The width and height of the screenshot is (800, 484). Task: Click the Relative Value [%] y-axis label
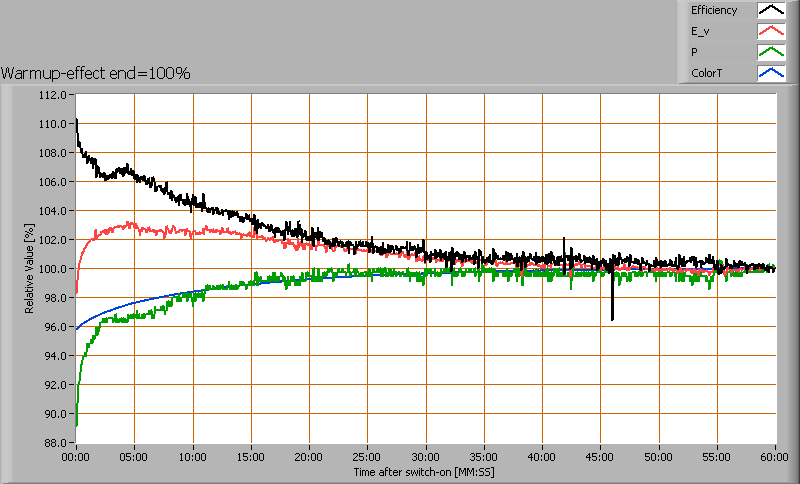[30, 268]
